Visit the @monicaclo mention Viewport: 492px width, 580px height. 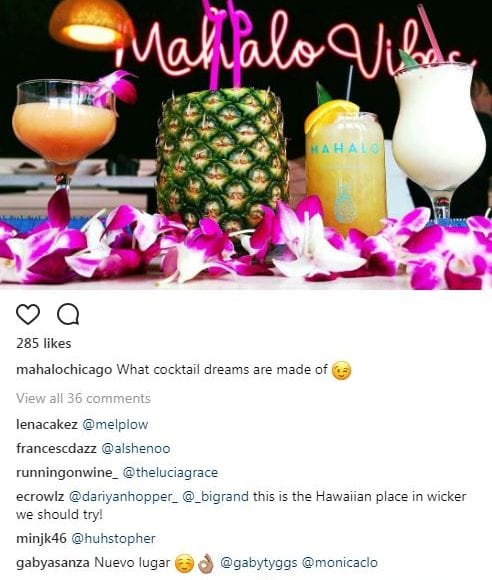tap(340, 563)
